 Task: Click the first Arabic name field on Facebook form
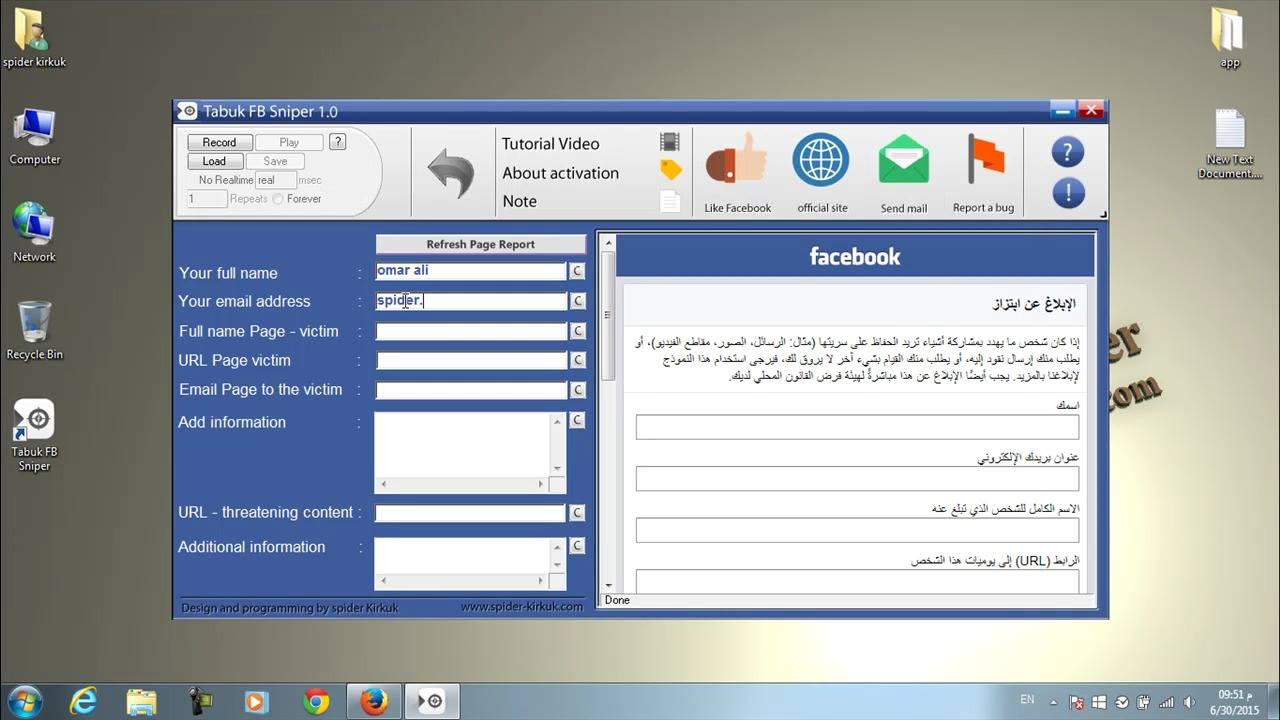(857, 427)
